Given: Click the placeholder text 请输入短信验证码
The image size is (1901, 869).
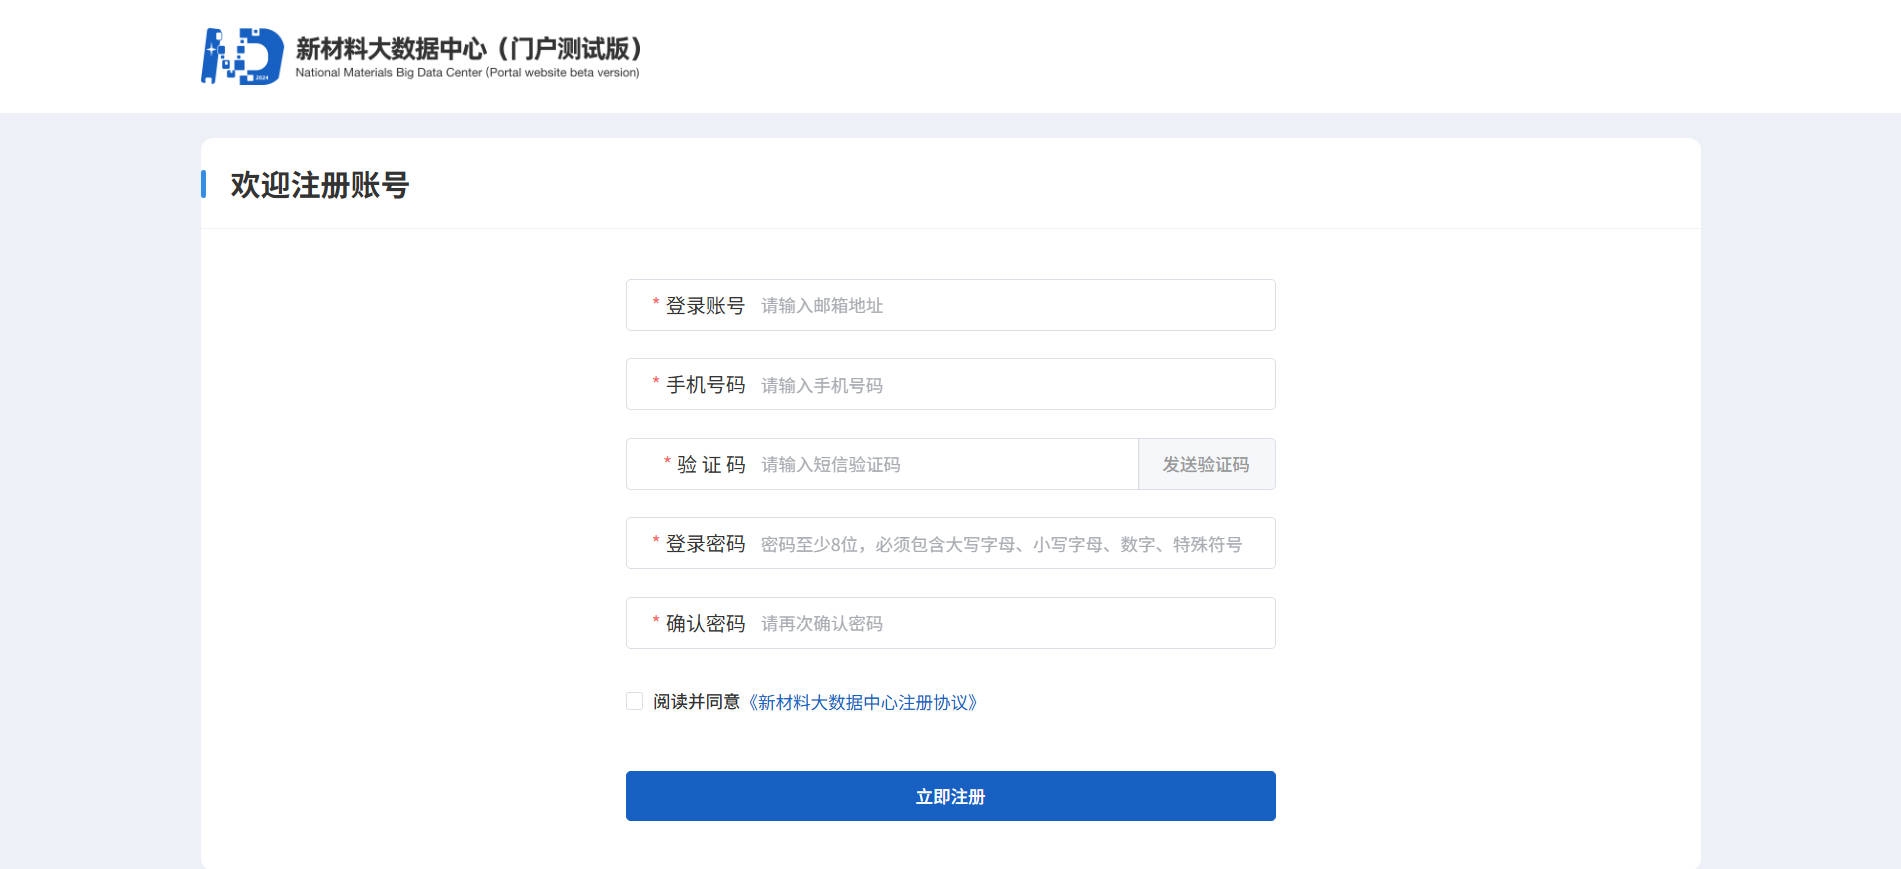Looking at the screenshot, I should pyautogui.click(x=831, y=465).
